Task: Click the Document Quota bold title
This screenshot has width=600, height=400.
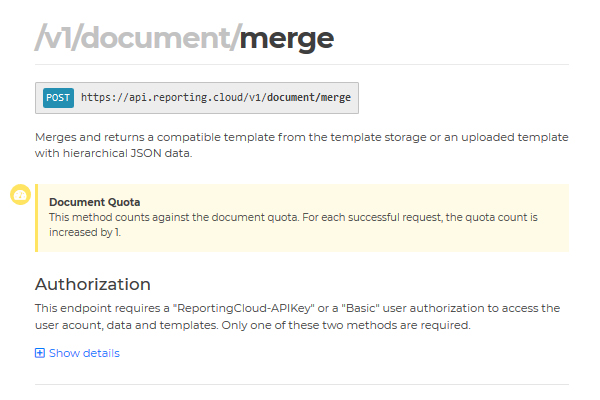Action: coord(95,202)
